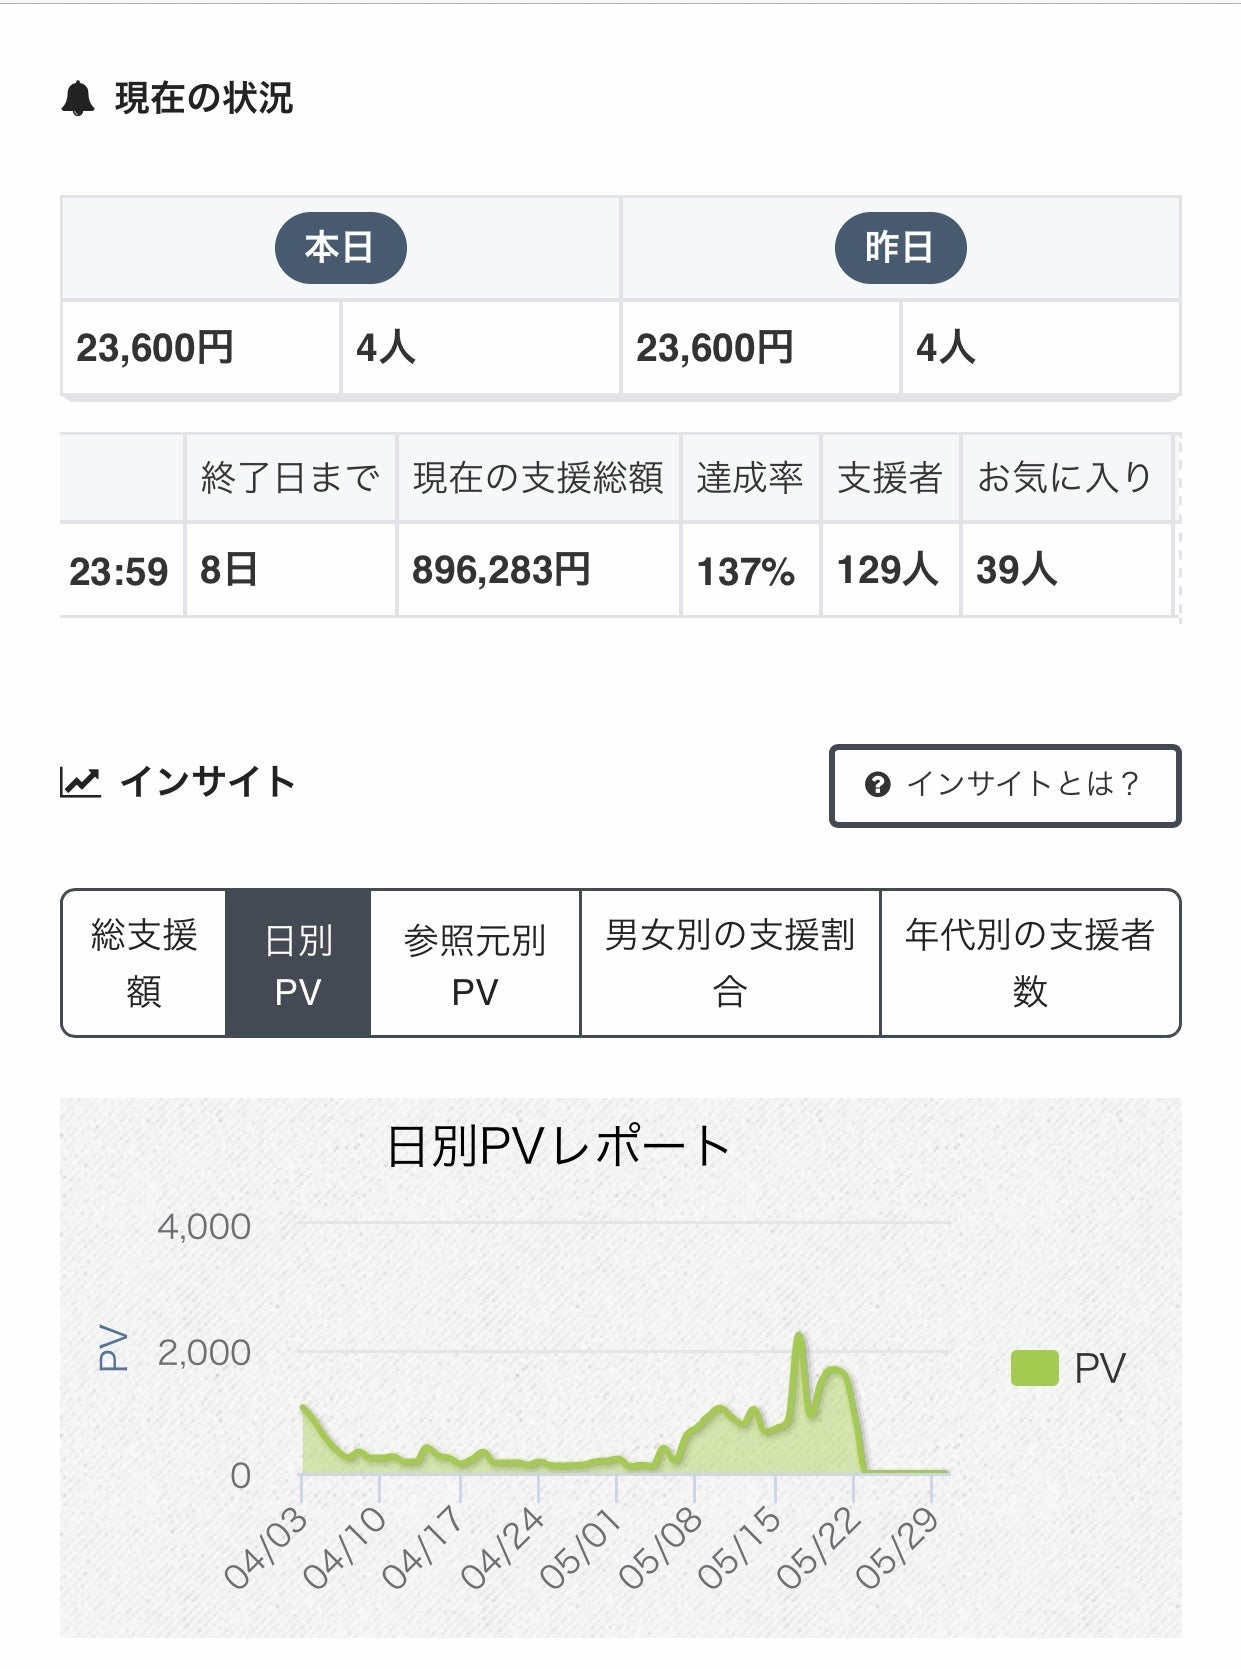Select the 昨日 pill label
Screen dimensions: 1241x1669
900,247
